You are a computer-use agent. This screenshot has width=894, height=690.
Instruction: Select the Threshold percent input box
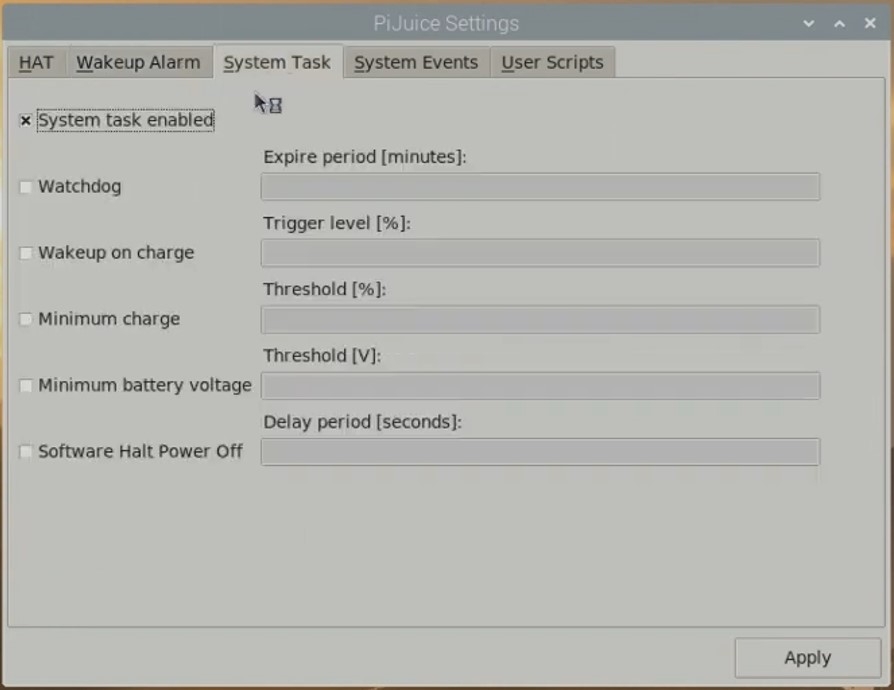point(540,319)
